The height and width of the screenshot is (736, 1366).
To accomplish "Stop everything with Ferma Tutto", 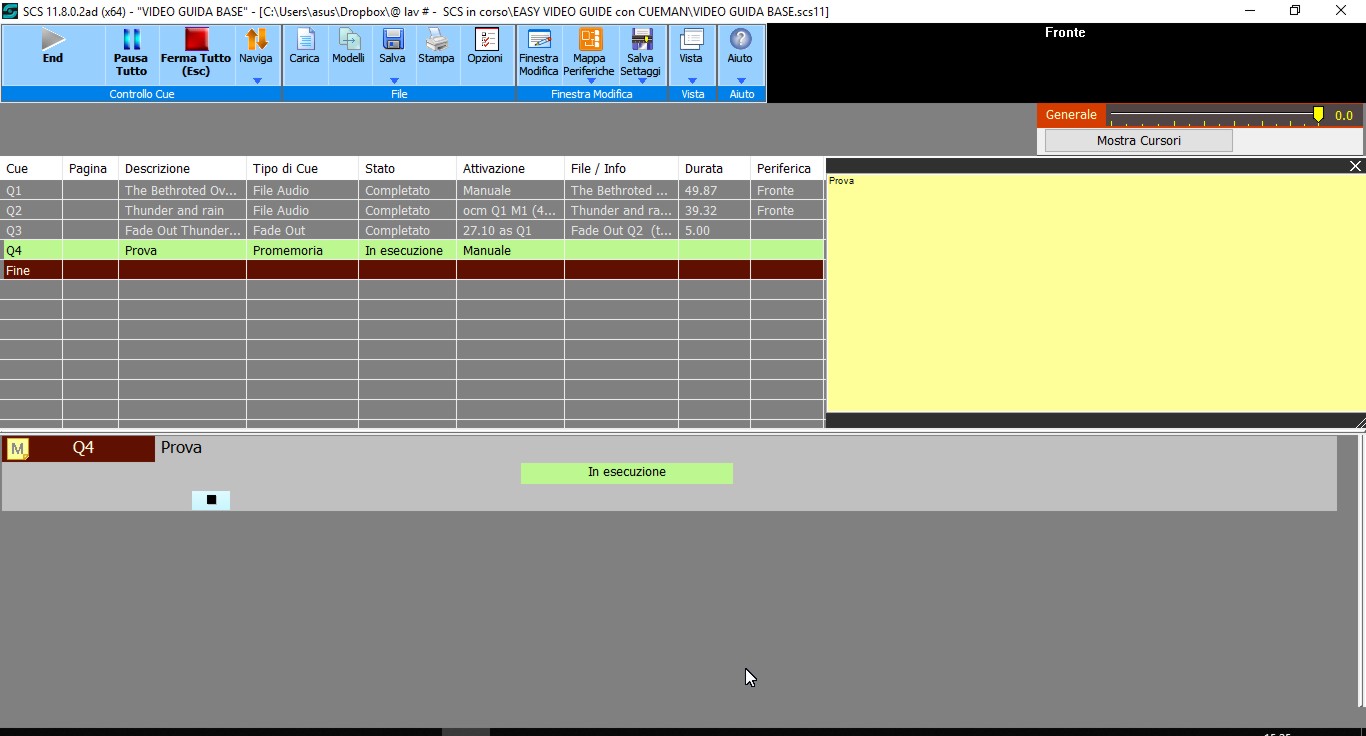I will [195, 52].
